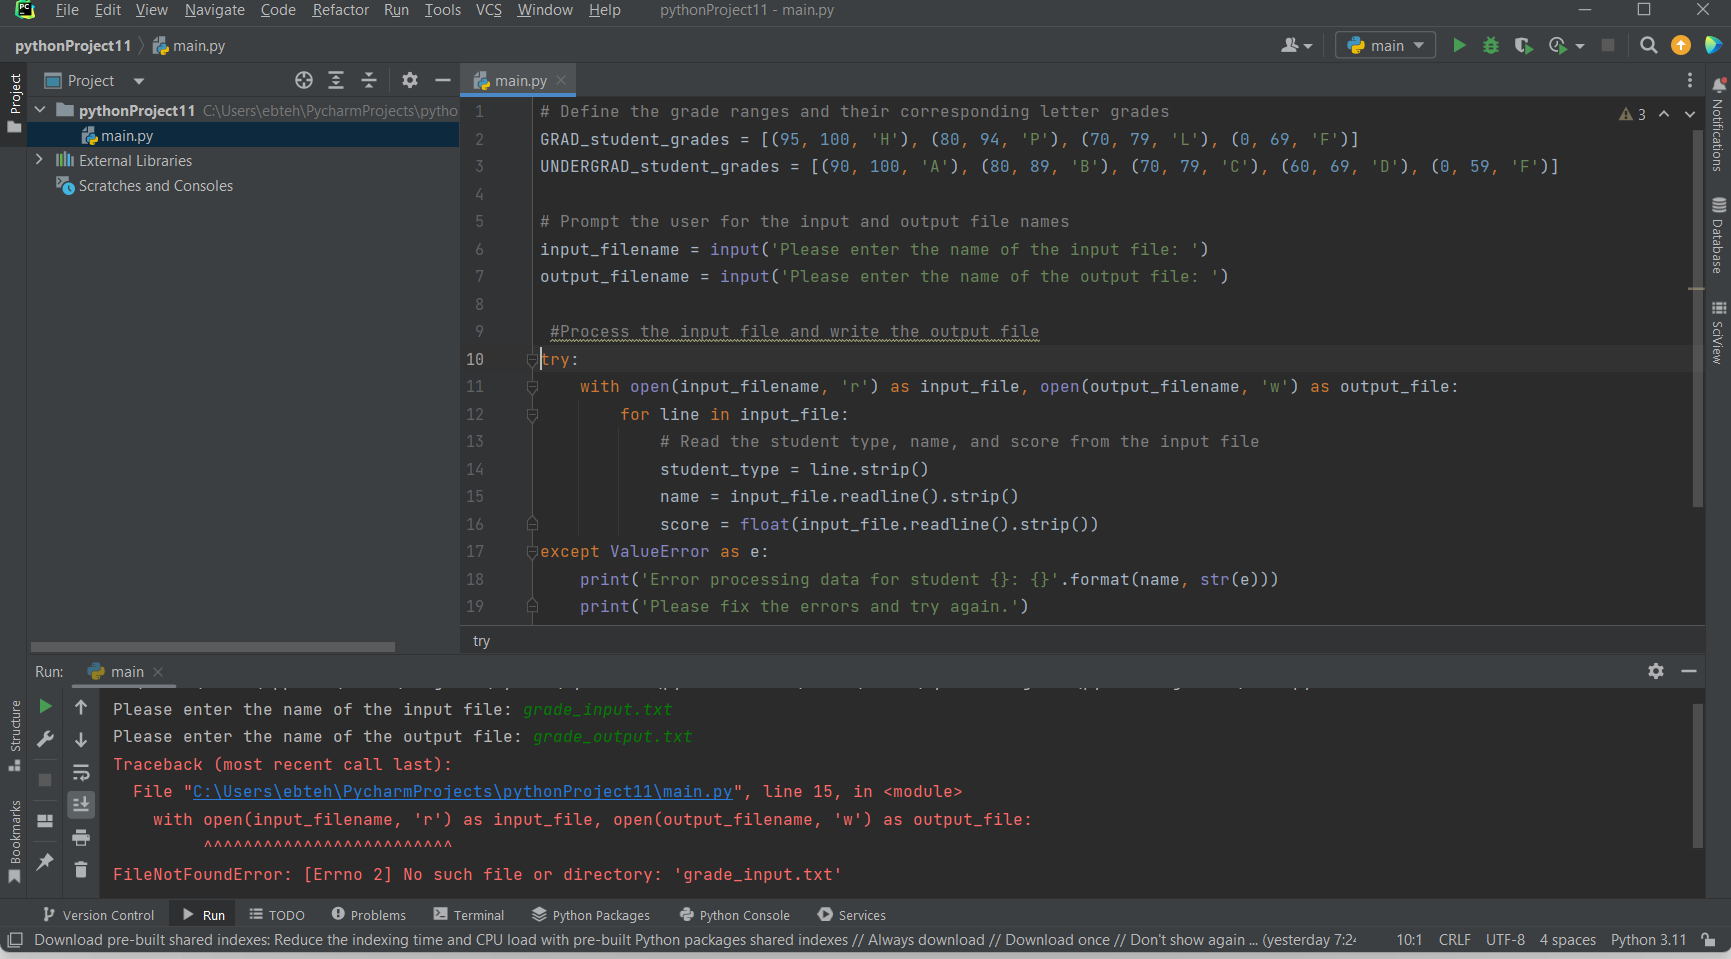The image size is (1731, 959).
Task: Open the main run configuration dropdown
Action: [x=1386, y=45]
